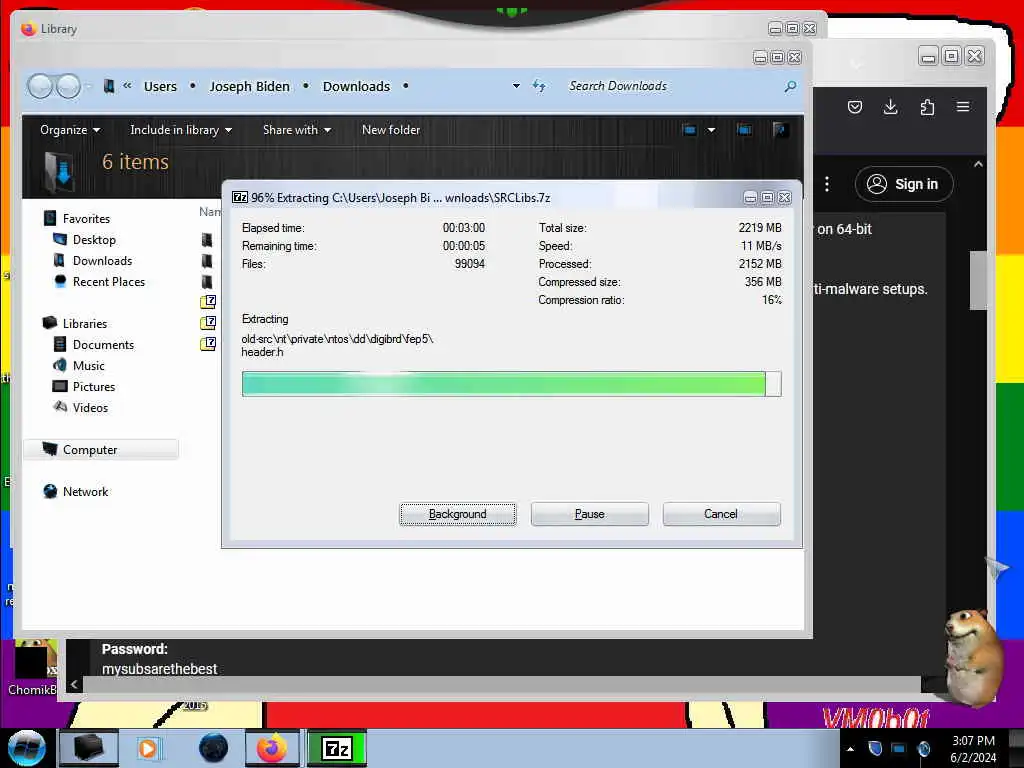The image size is (1024, 768).
Task: Click the Name column header
Action: (210, 212)
